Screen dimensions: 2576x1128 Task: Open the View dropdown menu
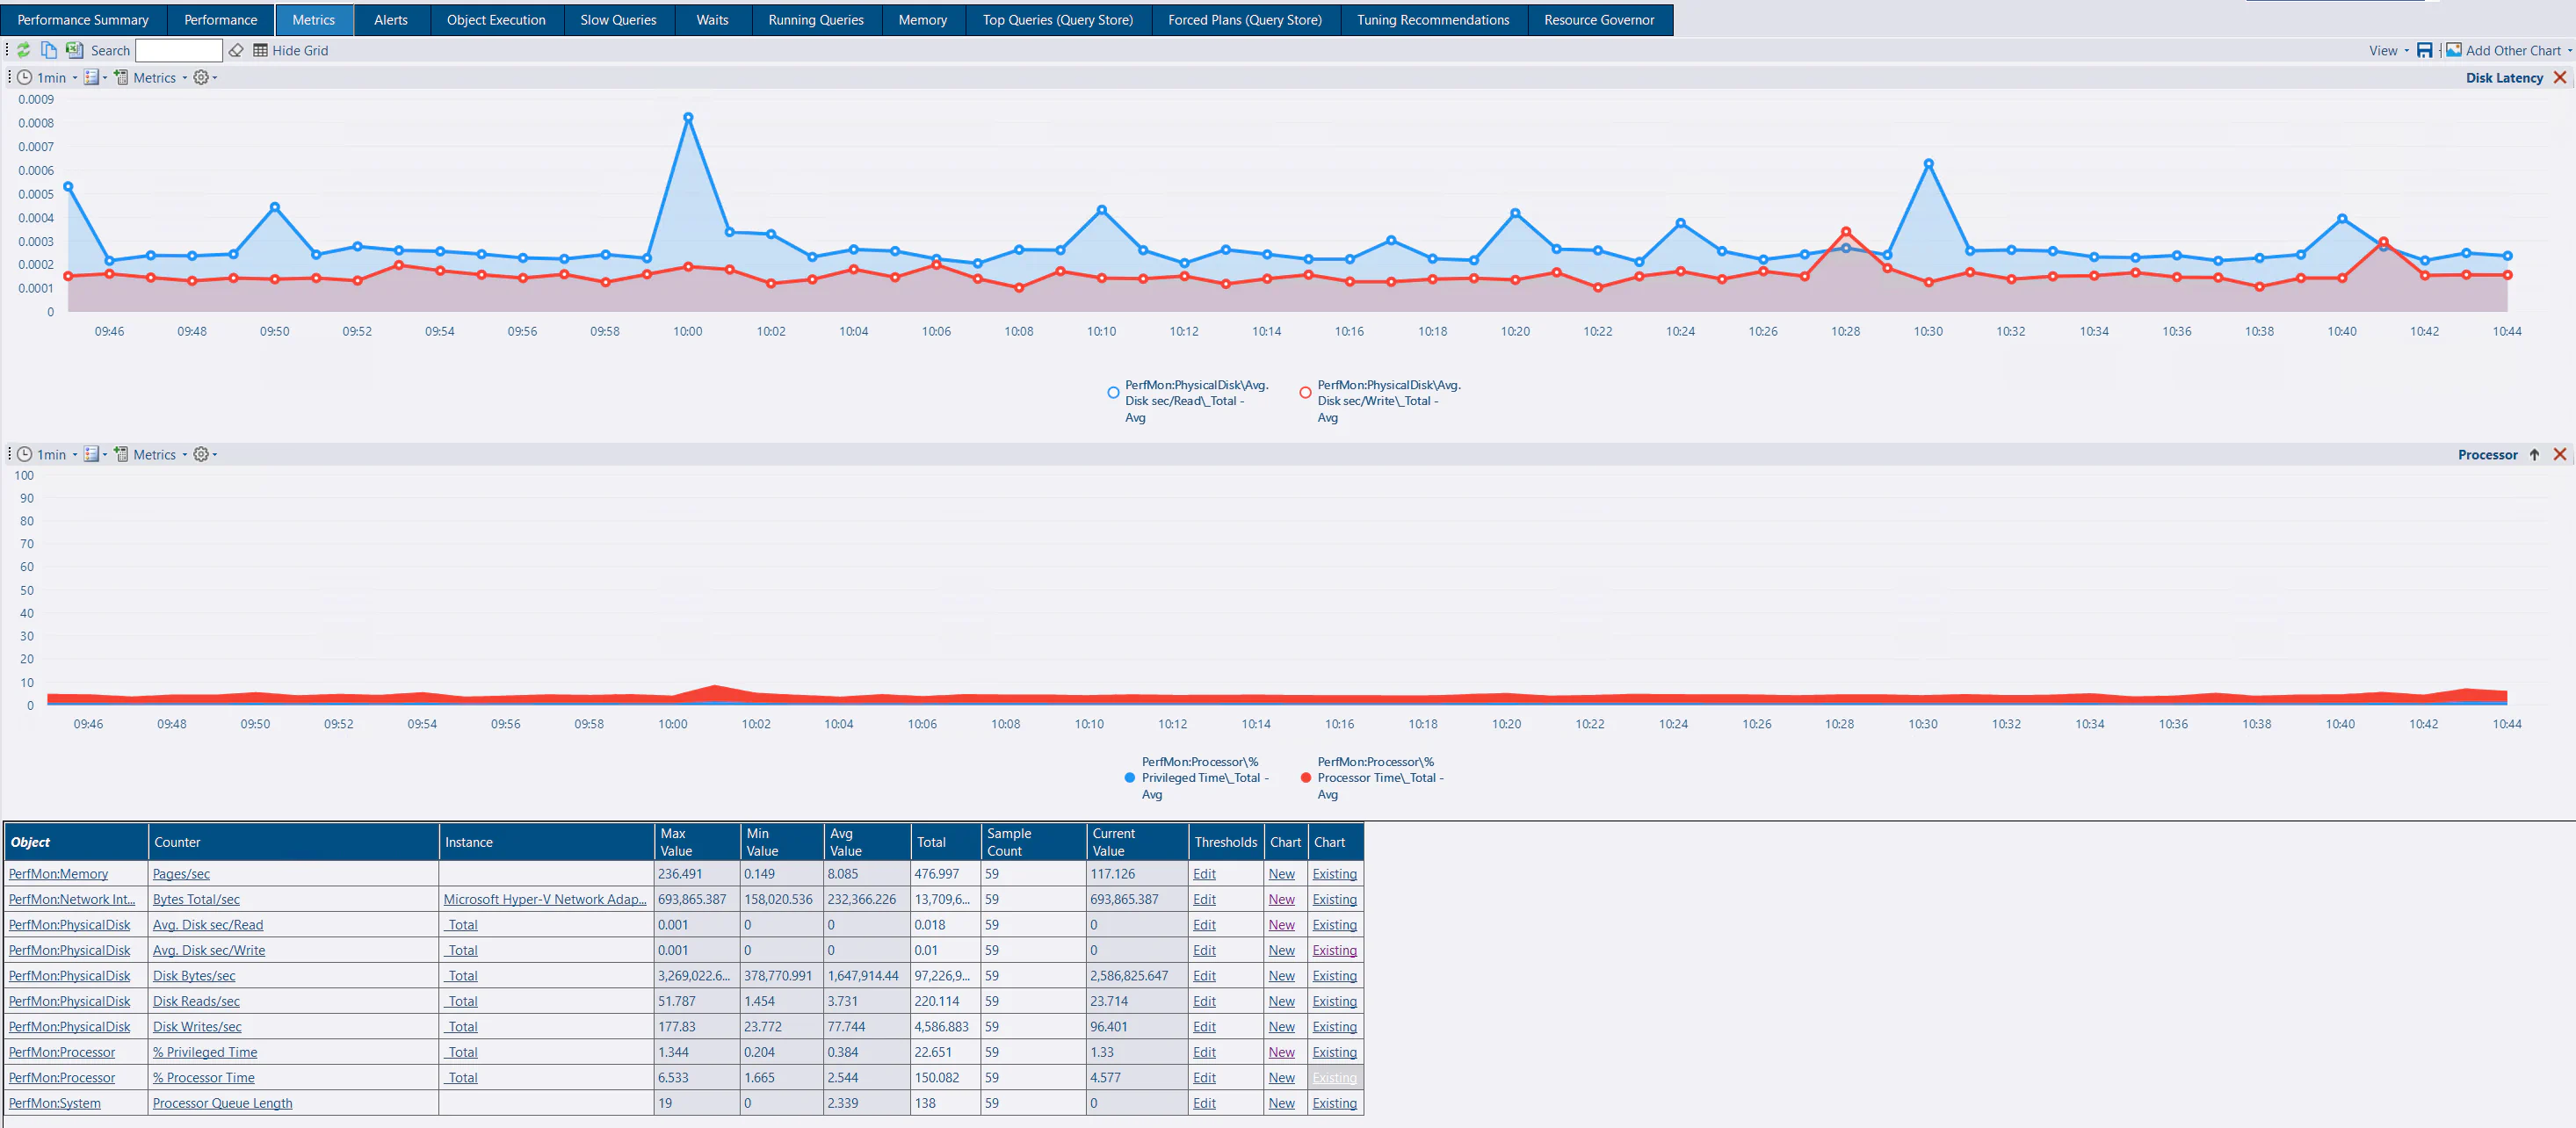2389,50
